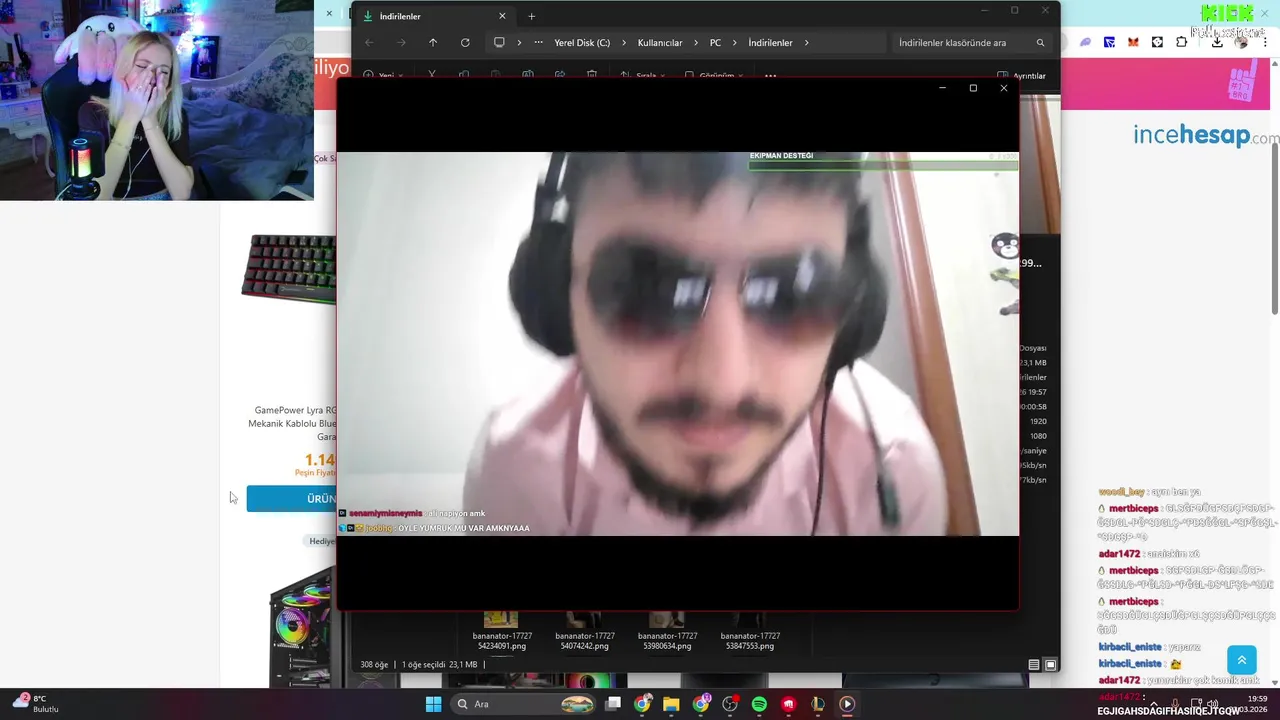Go up one folder level in Explorer
This screenshot has width=1280, height=720.
[x=433, y=42]
